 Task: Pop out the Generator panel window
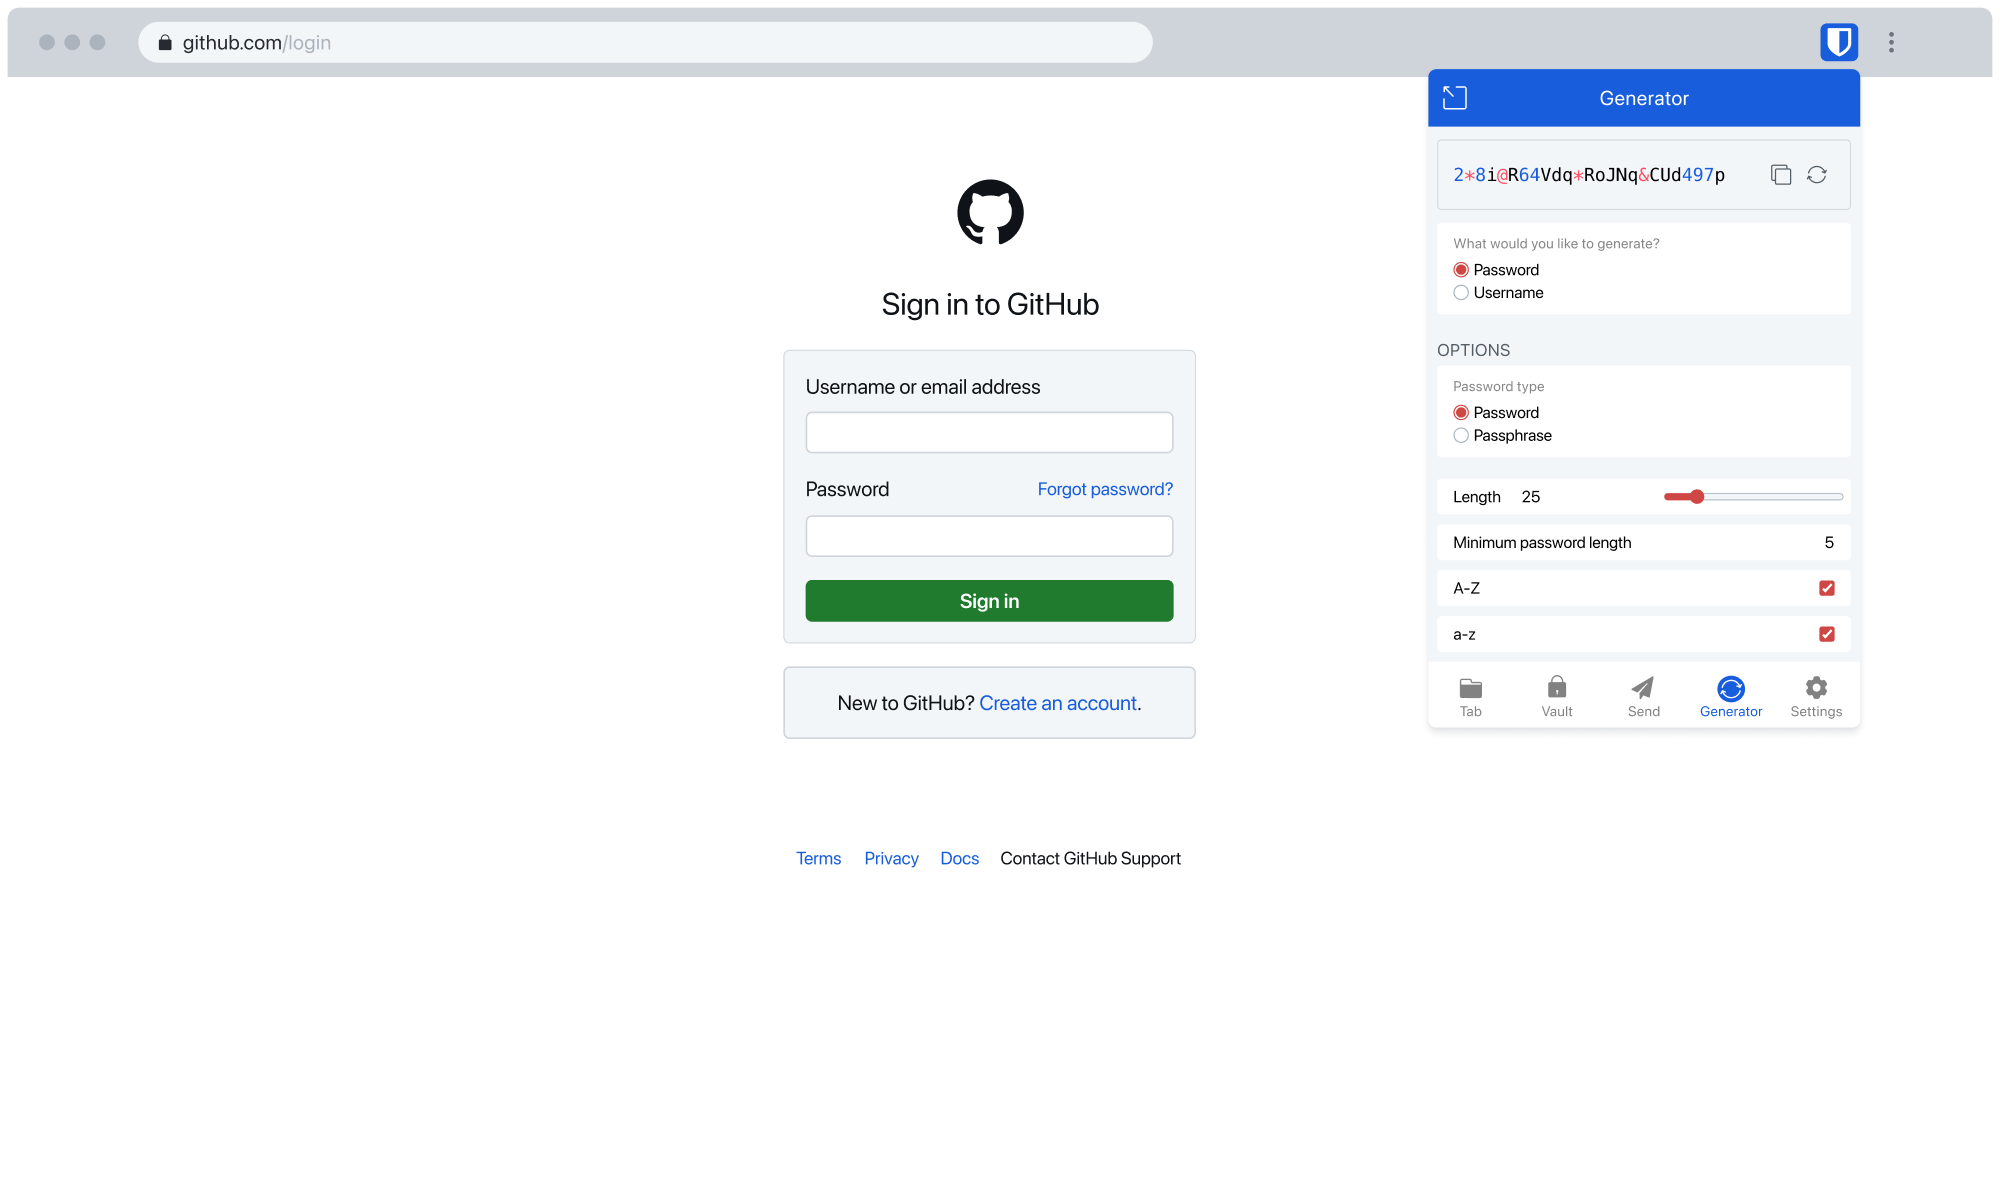point(1454,97)
